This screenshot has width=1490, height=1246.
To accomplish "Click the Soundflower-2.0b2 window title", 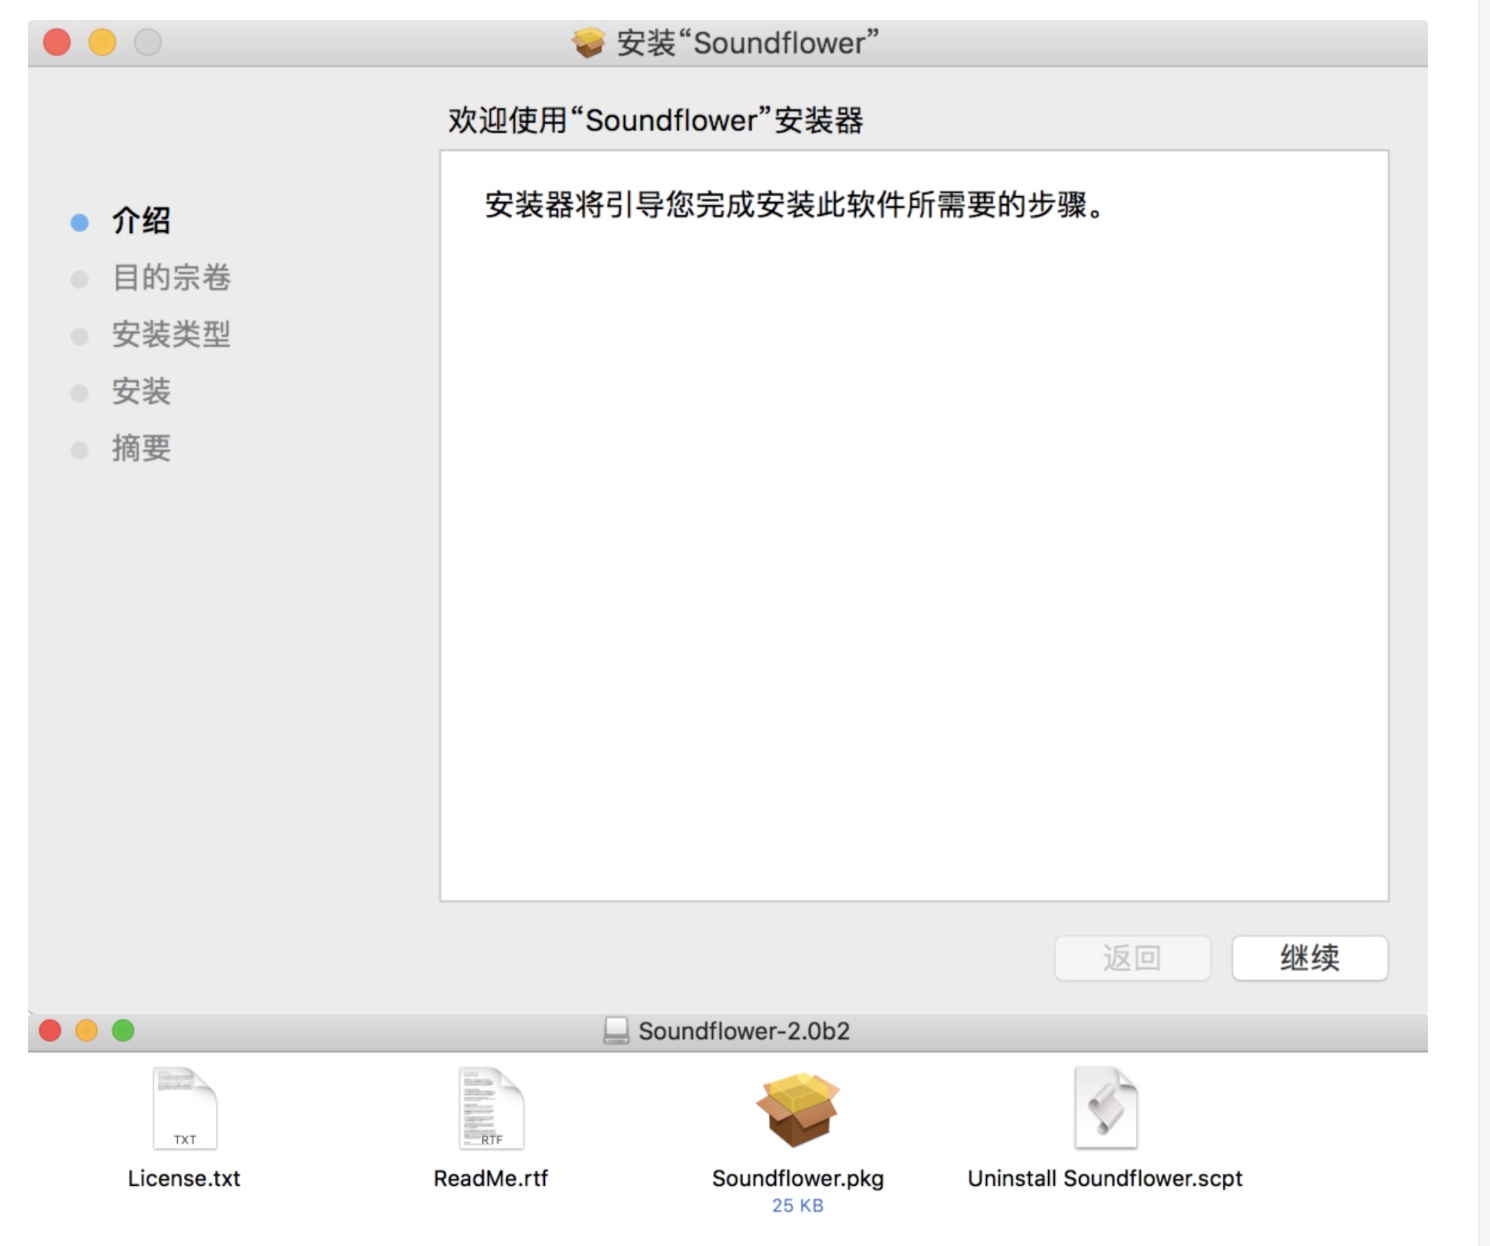I will [x=744, y=1031].
